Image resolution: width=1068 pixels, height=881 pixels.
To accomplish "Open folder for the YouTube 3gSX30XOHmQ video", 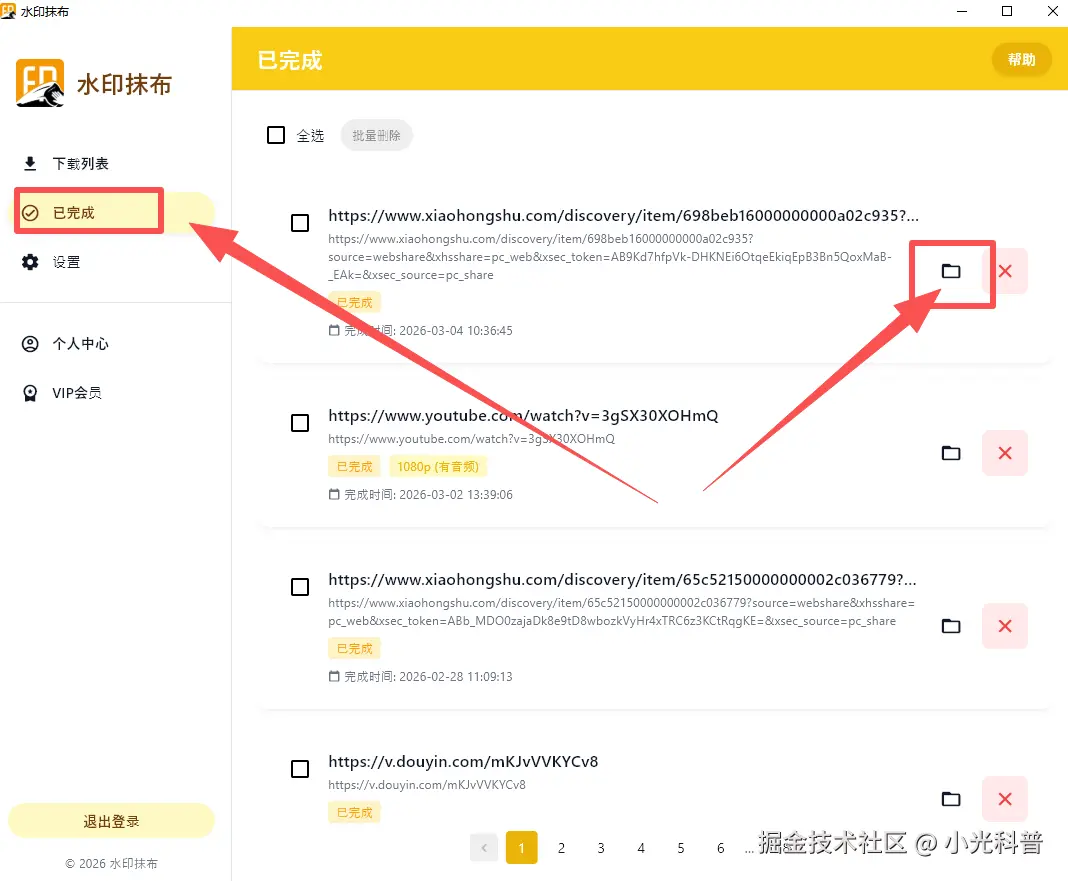I will (x=951, y=453).
